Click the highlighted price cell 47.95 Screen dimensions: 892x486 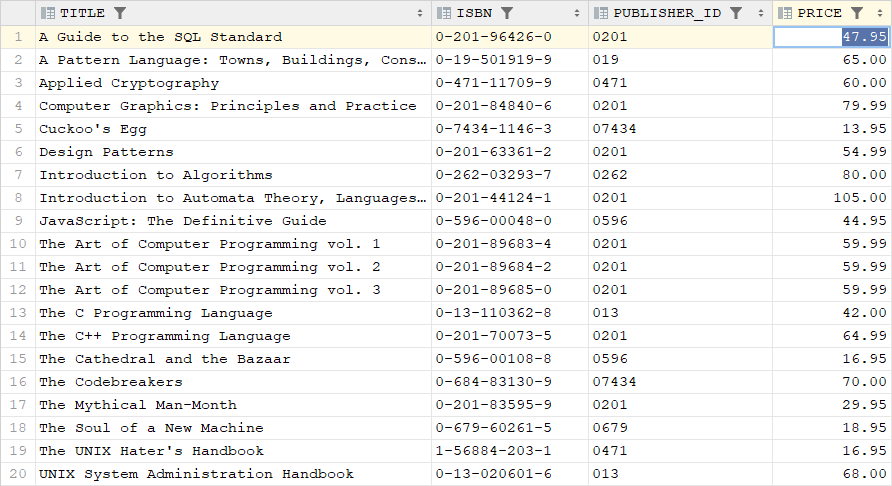[832, 37]
